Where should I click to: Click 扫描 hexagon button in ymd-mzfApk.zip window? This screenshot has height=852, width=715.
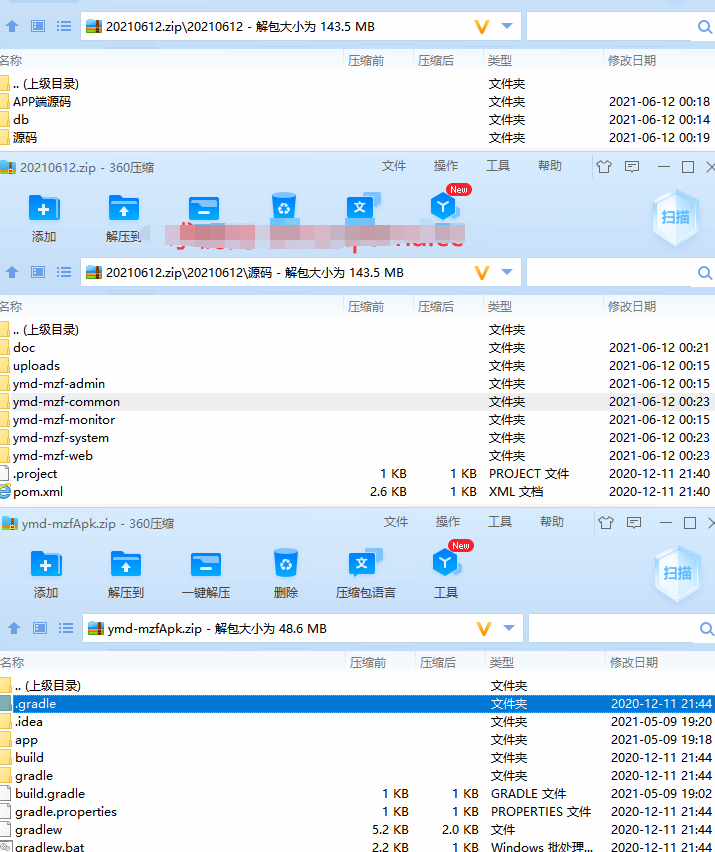click(x=677, y=572)
